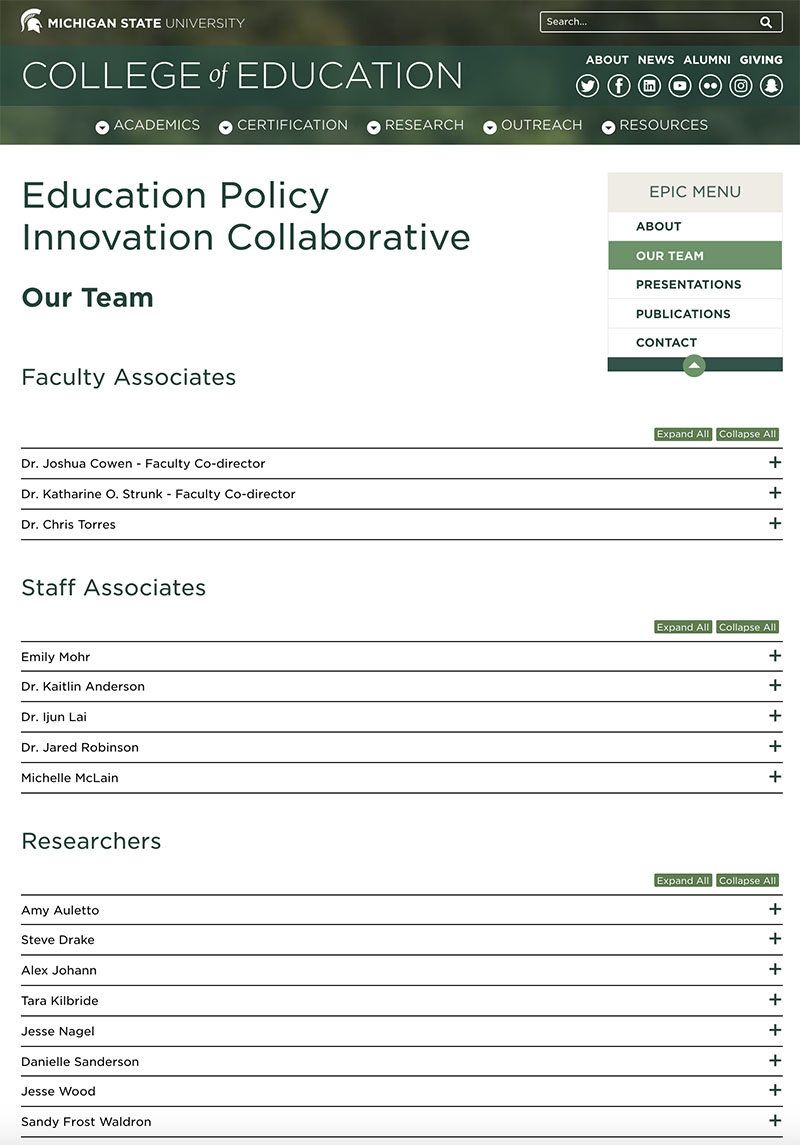Open the Twitter social icon
800x1145 pixels.
pos(587,86)
